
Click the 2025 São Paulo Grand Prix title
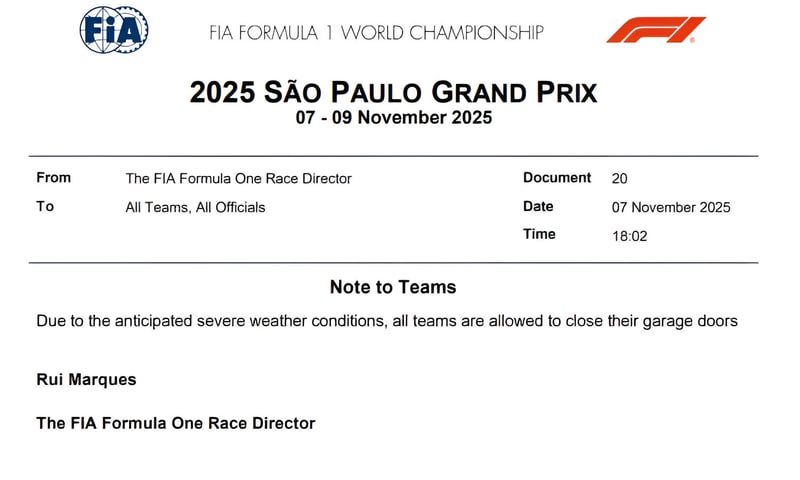393,93
